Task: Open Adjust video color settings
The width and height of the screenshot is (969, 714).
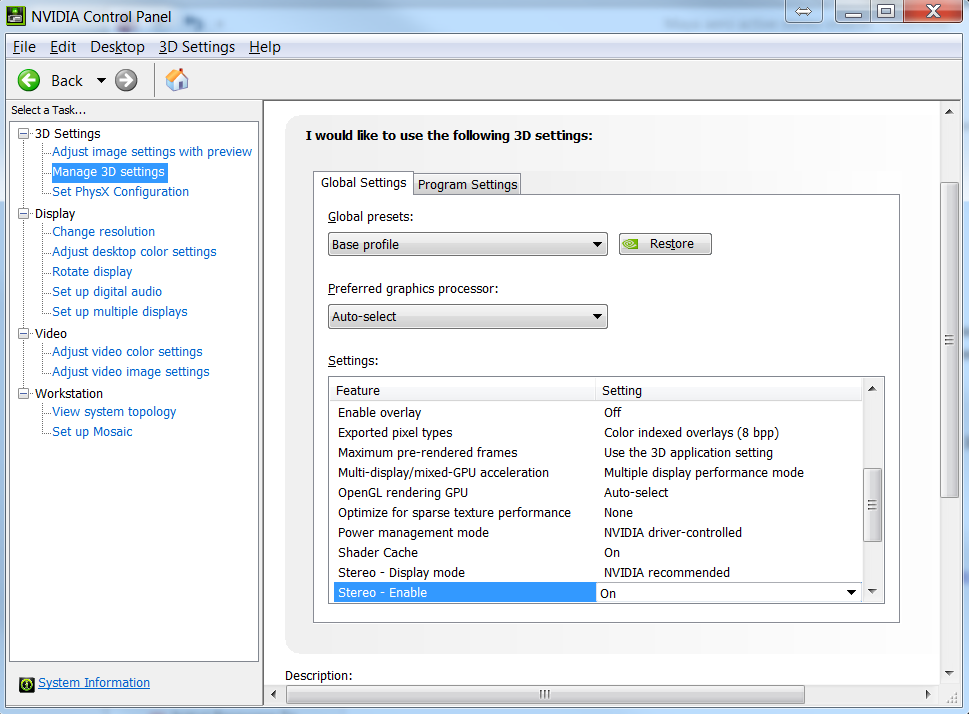Action: coord(127,351)
